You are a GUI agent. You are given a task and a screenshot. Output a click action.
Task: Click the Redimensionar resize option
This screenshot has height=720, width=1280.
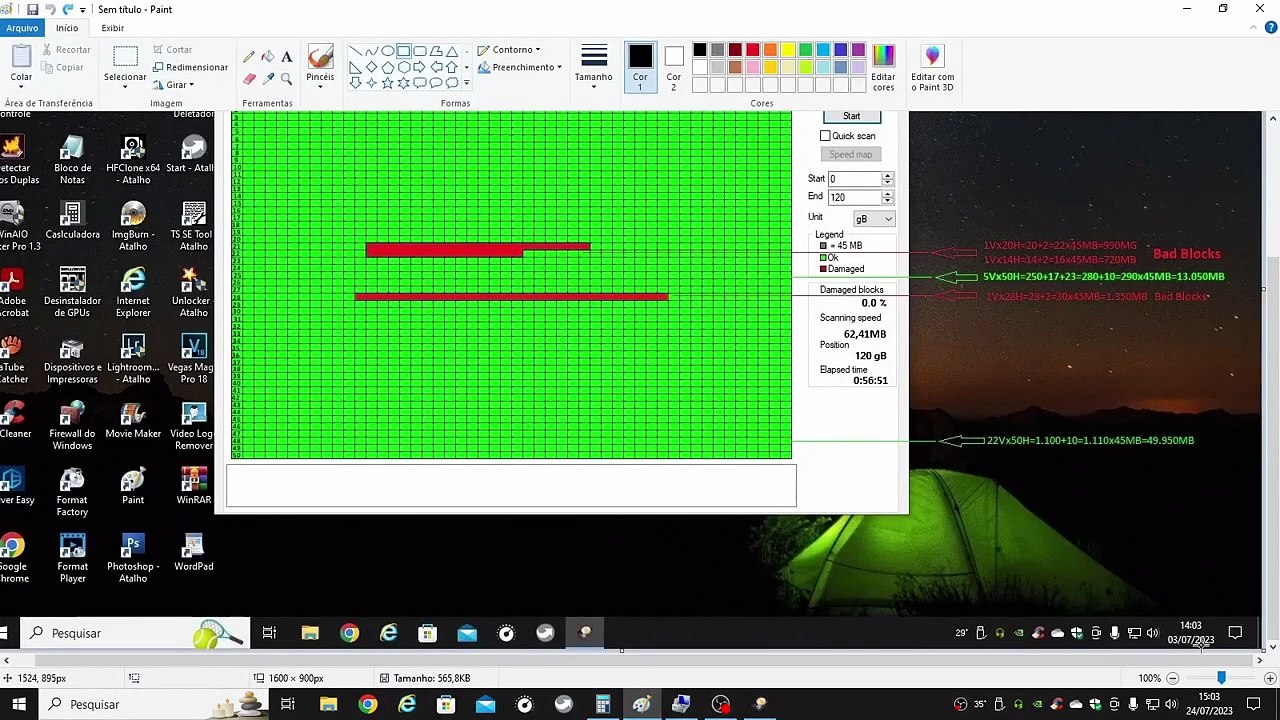point(189,67)
